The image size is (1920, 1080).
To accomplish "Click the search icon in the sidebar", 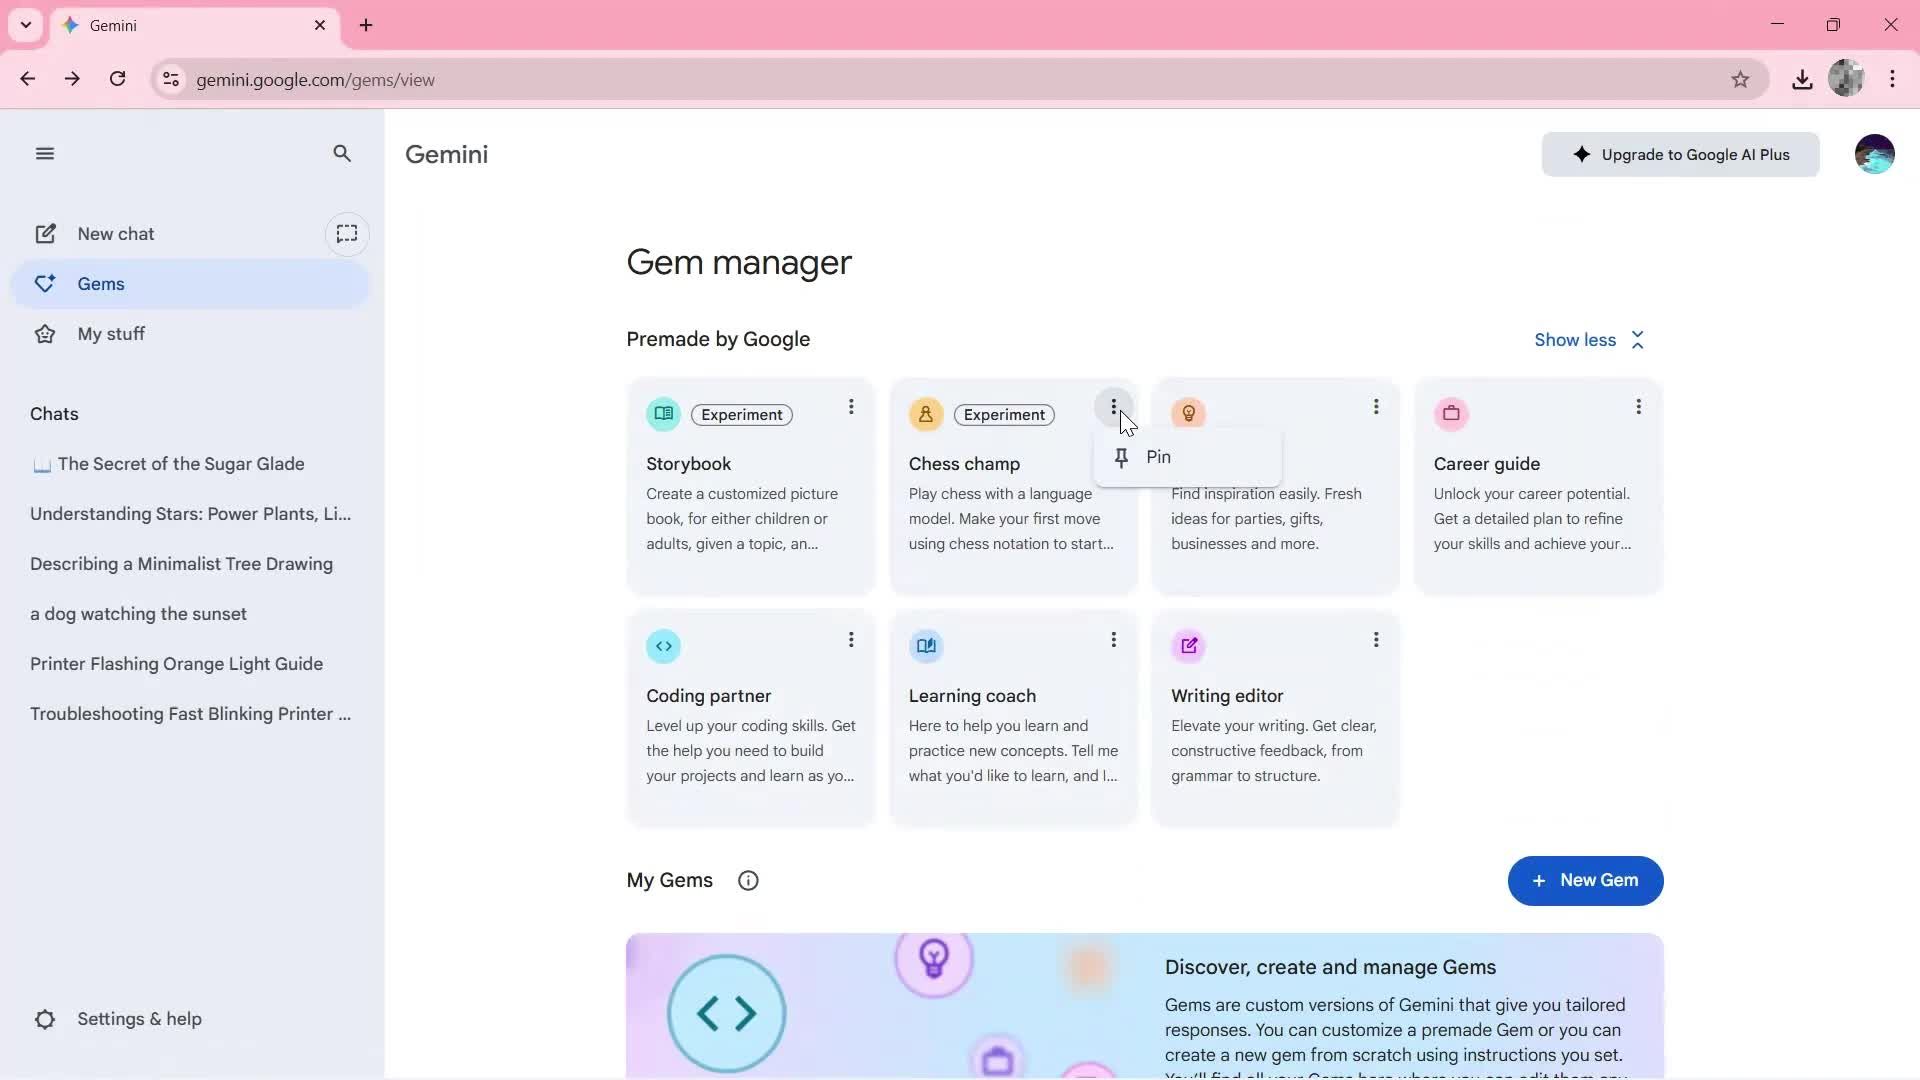I will (342, 153).
